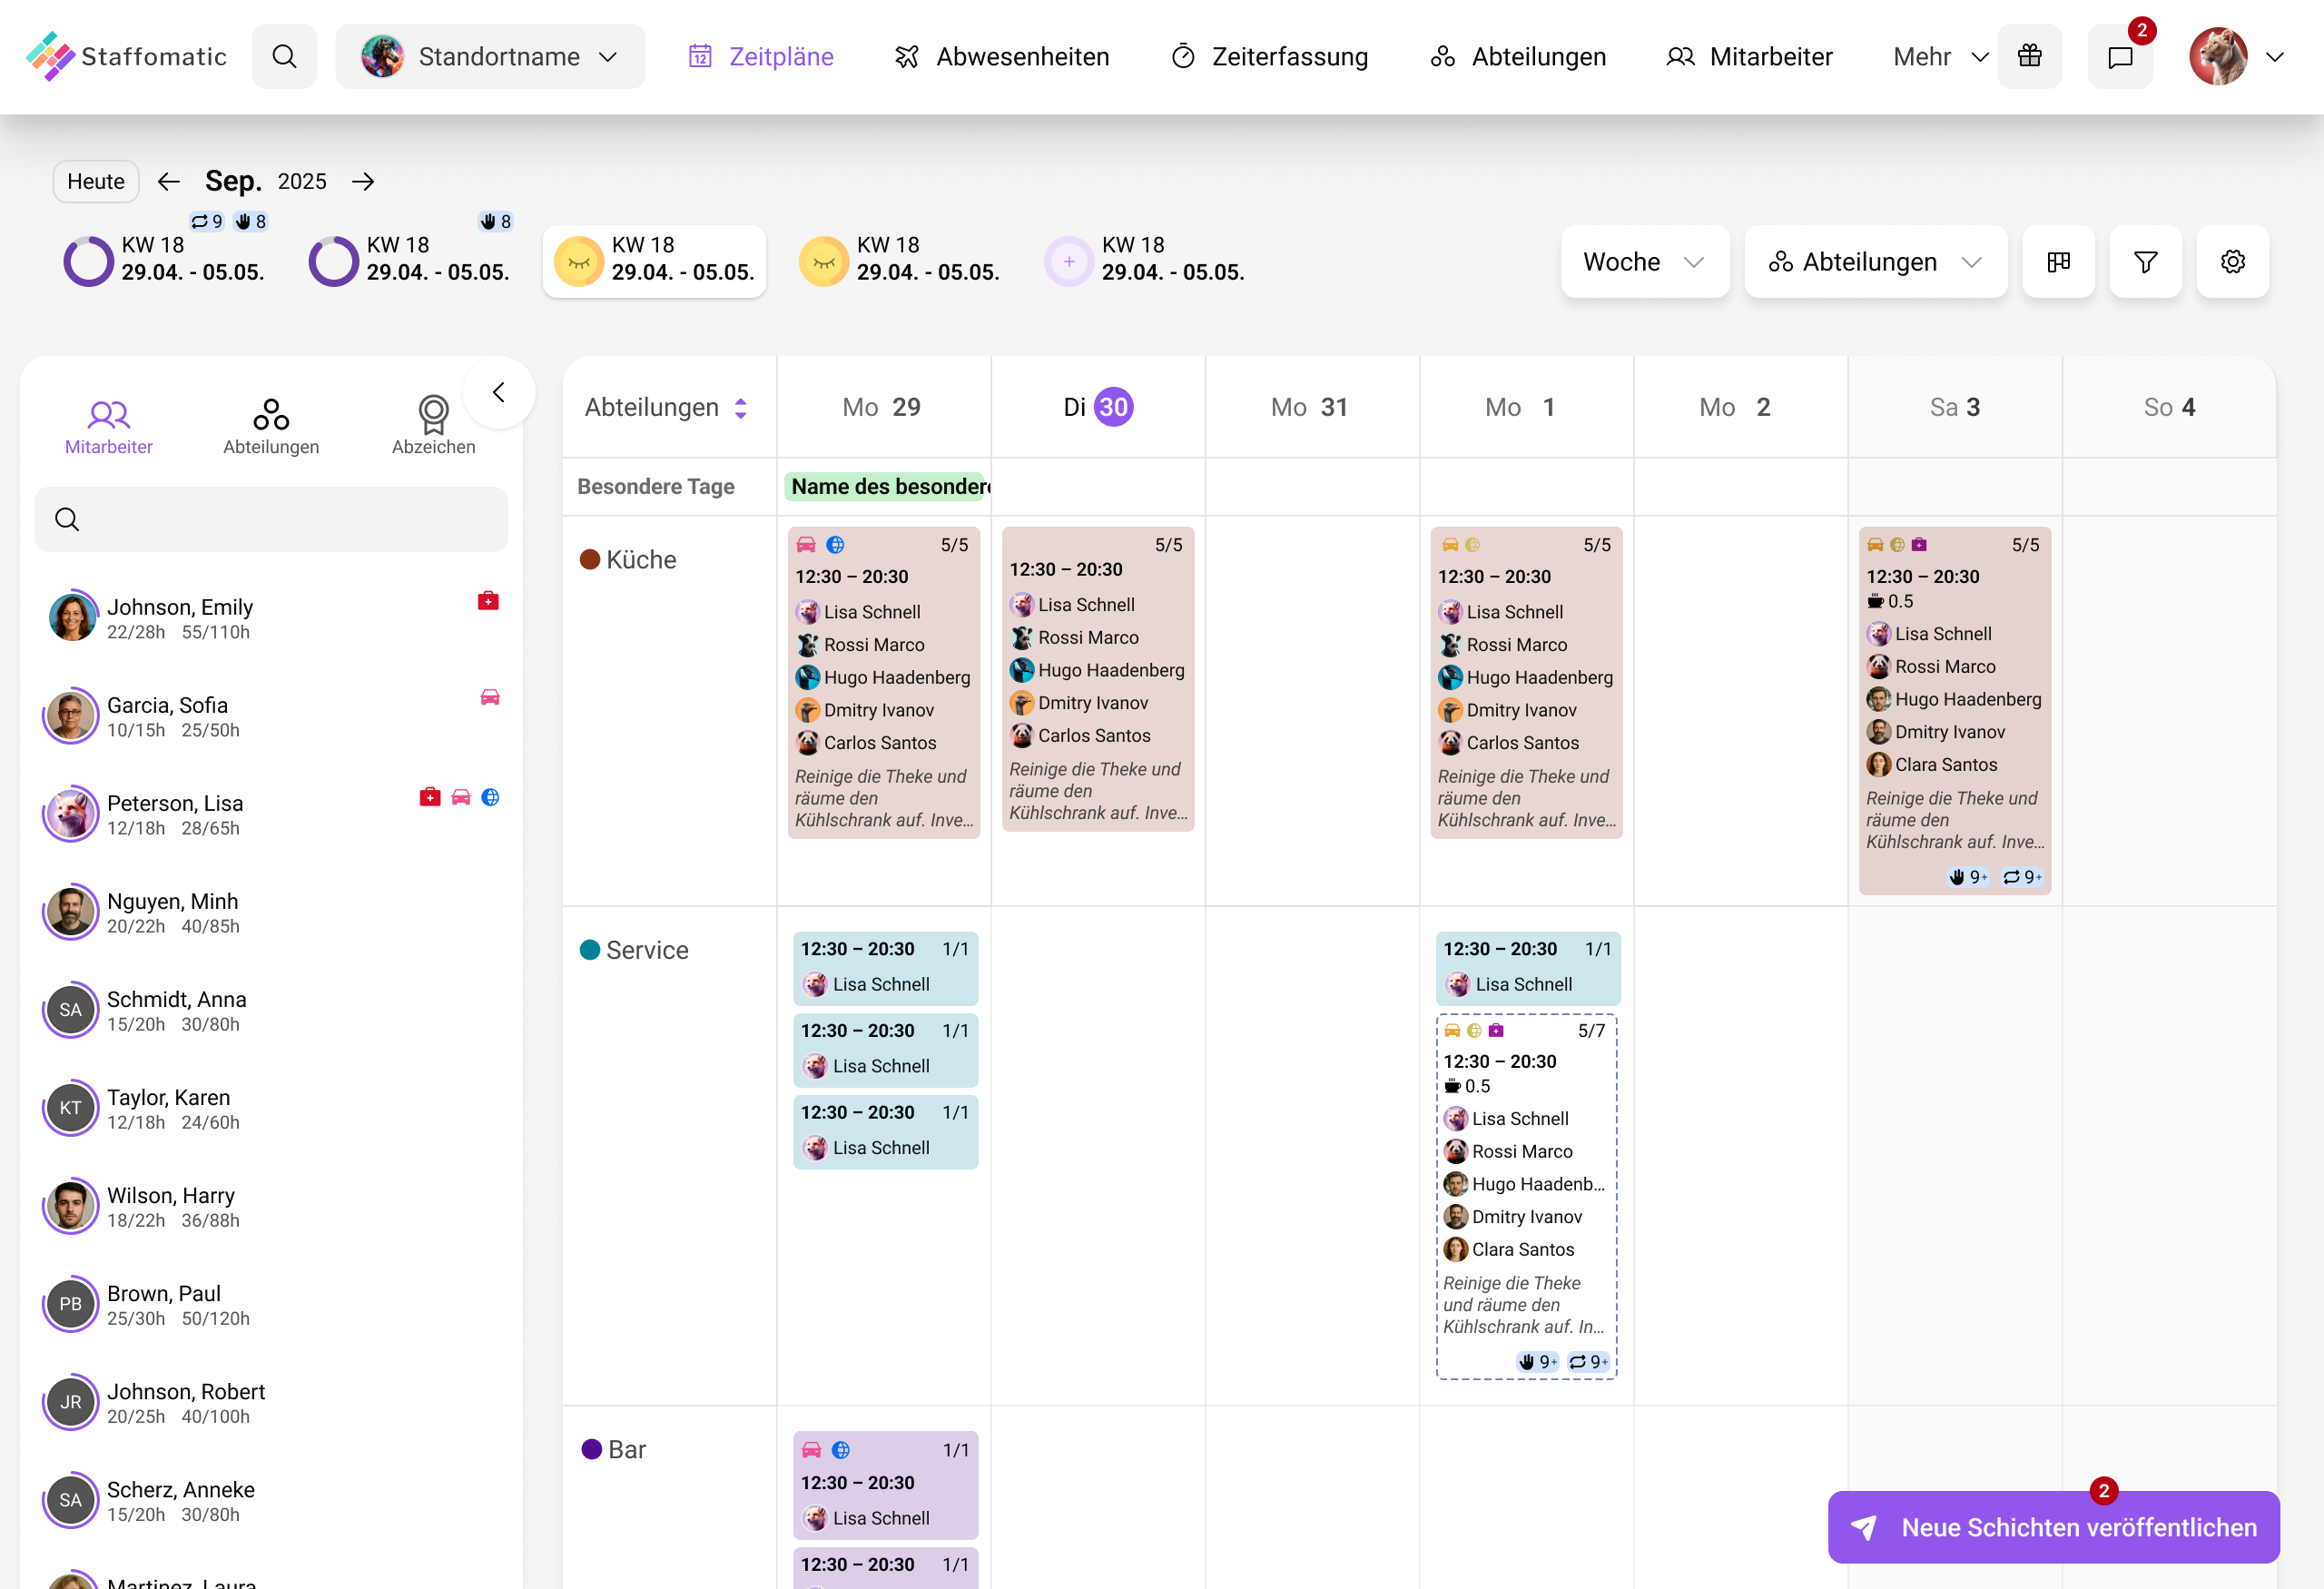Click the purple progress ring on first KW 18

click(x=88, y=261)
